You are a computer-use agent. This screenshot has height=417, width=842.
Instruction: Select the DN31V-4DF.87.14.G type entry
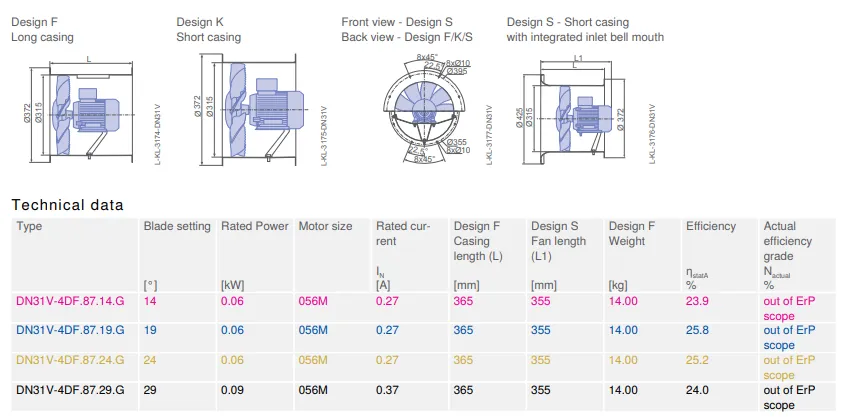[70, 301]
